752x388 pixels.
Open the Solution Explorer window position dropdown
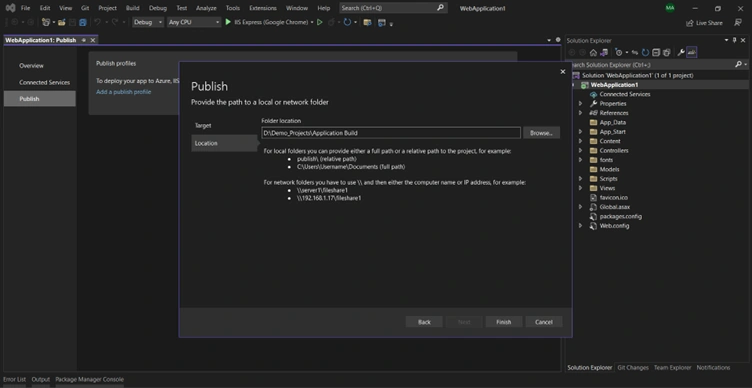click(726, 40)
